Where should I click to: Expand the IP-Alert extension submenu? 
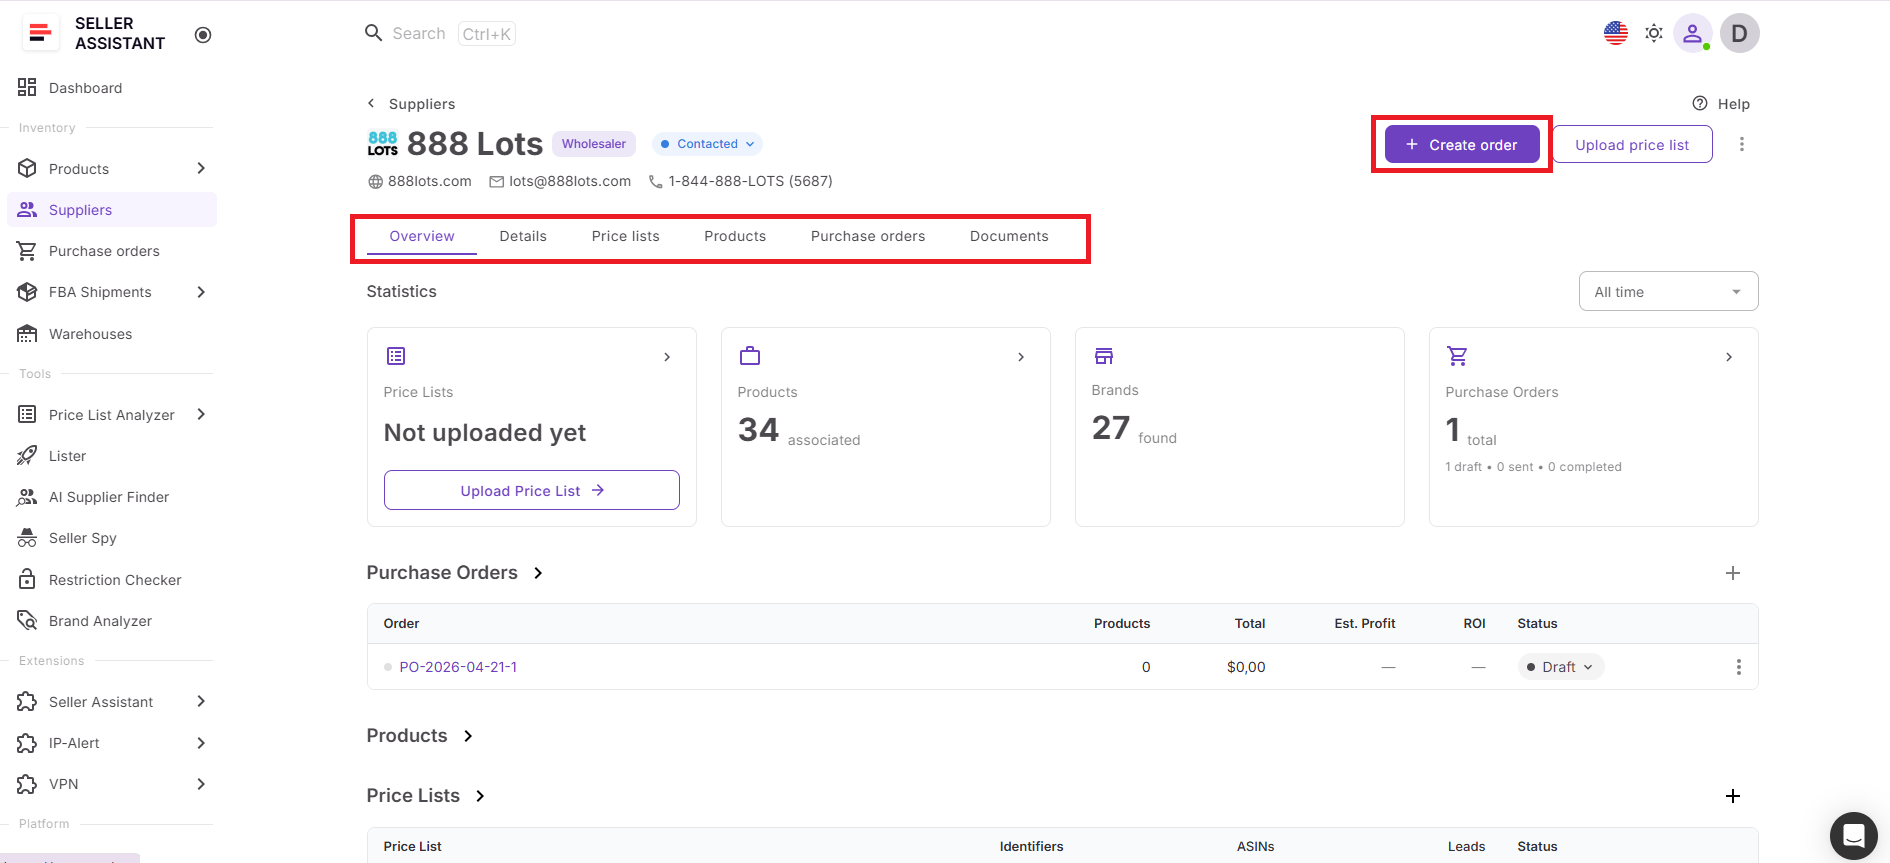201,743
